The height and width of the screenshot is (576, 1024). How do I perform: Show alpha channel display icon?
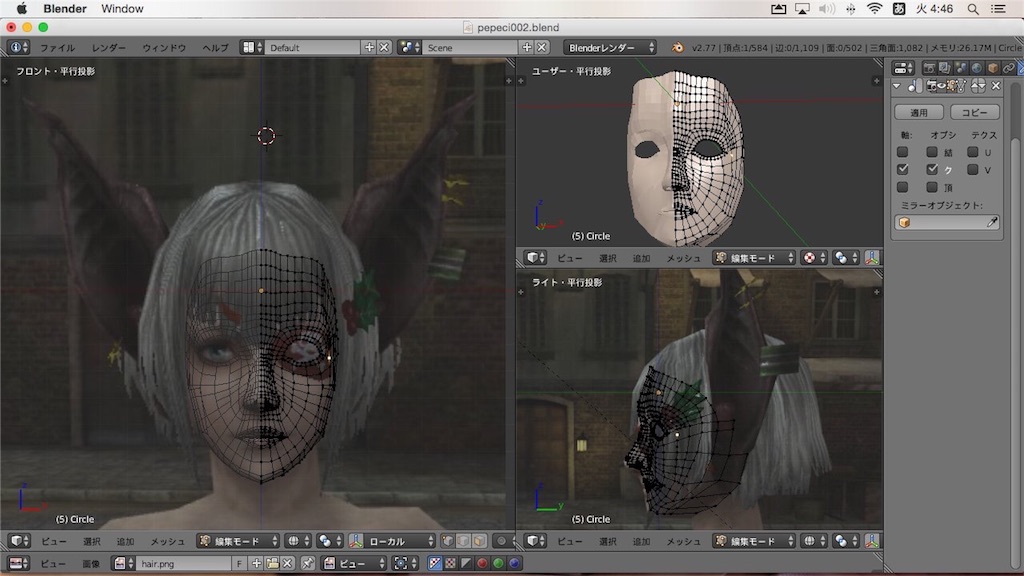466,563
